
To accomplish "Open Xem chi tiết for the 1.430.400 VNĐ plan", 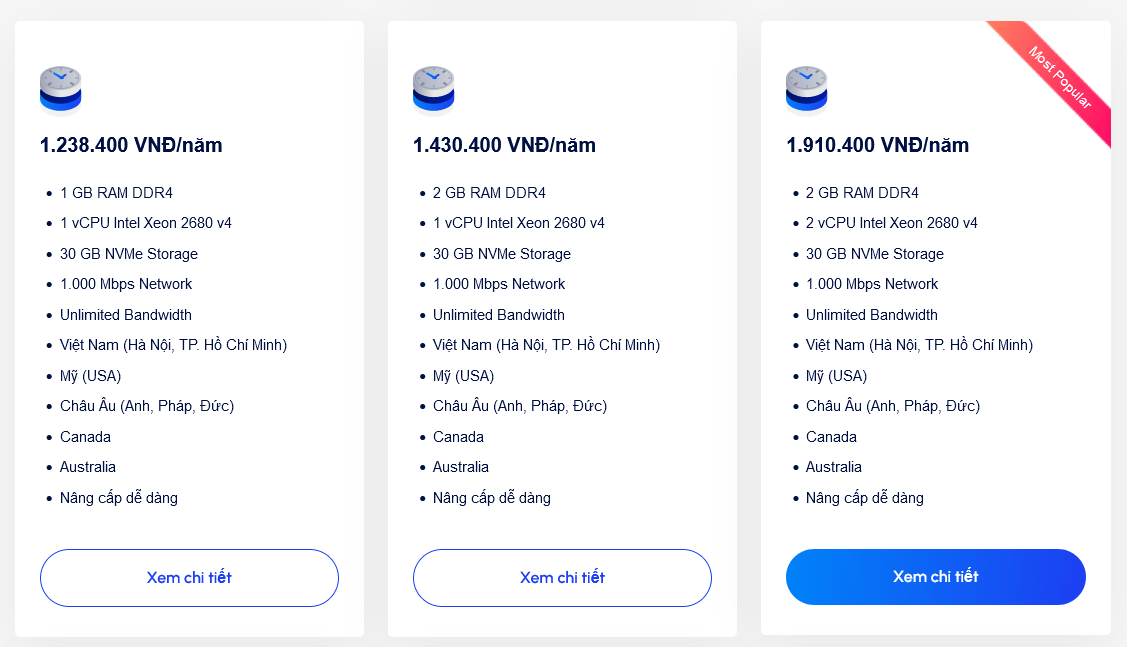I will coord(562,577).
